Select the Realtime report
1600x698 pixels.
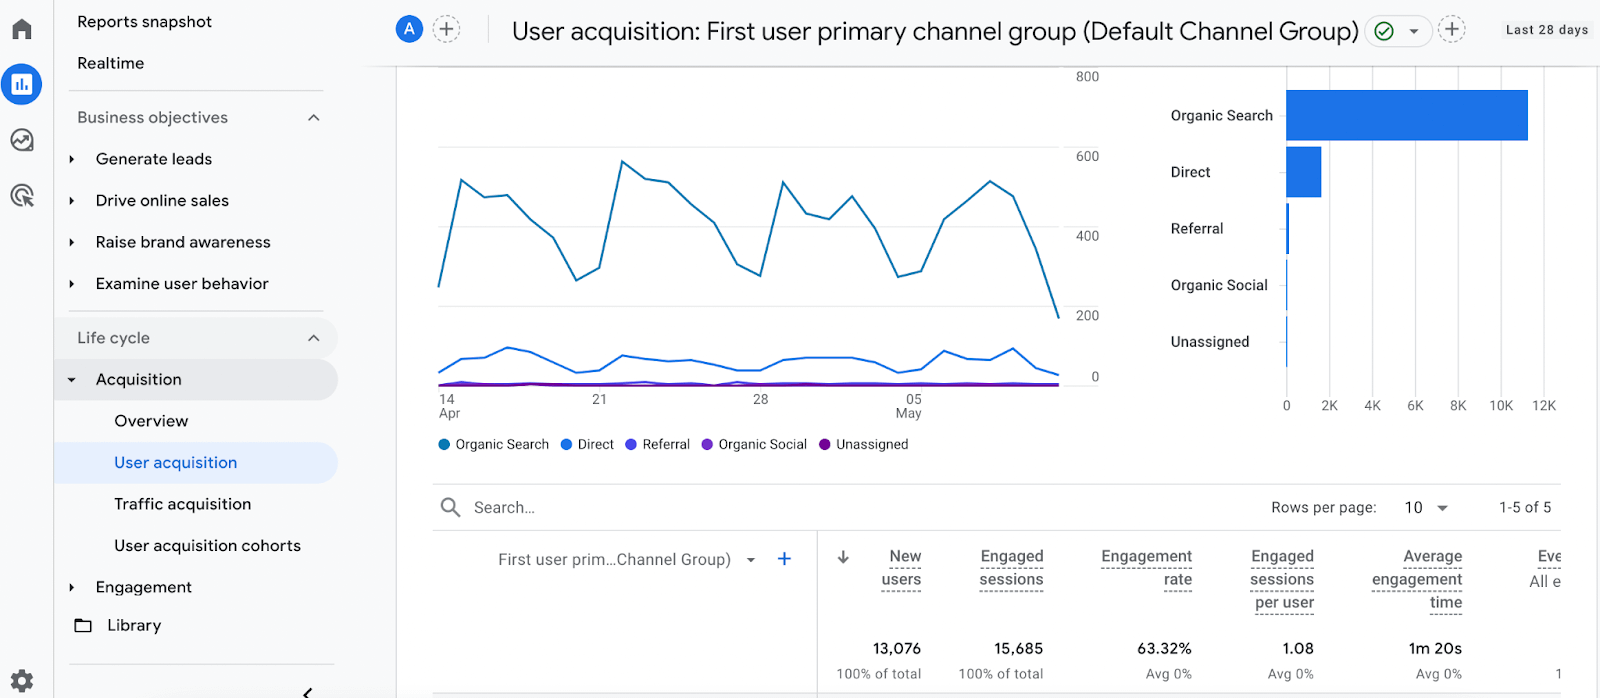tap(111, 63)
